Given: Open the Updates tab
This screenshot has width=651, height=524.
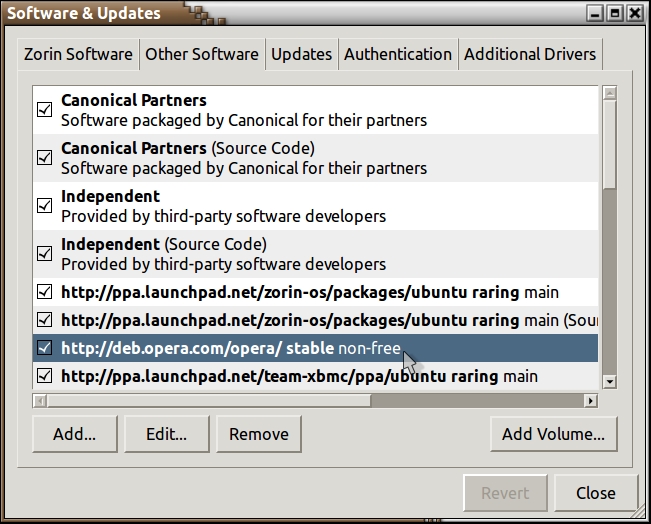Looking at the screenshot, I should click(x=302, y=54).
